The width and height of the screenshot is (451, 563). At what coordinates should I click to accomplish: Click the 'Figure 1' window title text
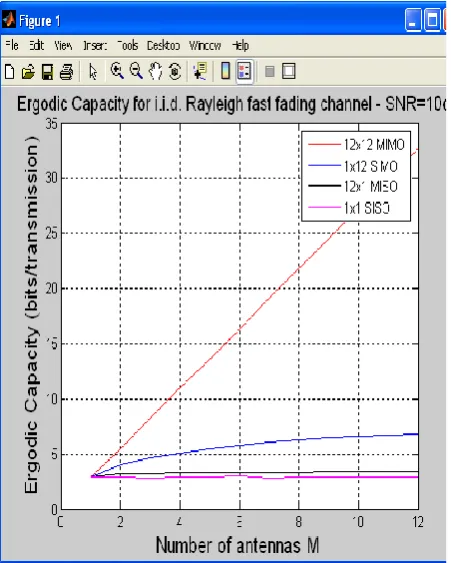tap(39, 21)
